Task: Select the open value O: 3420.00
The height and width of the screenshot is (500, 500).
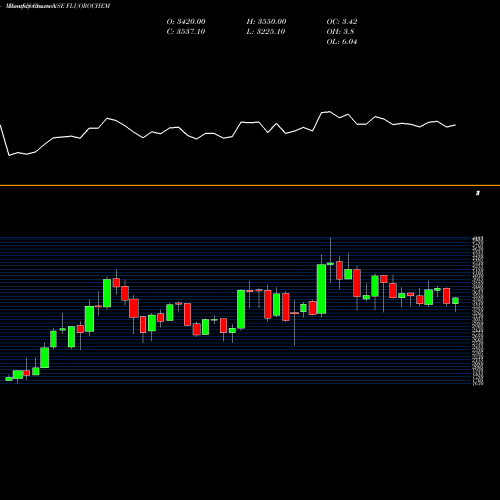Action: pos(186,22)
